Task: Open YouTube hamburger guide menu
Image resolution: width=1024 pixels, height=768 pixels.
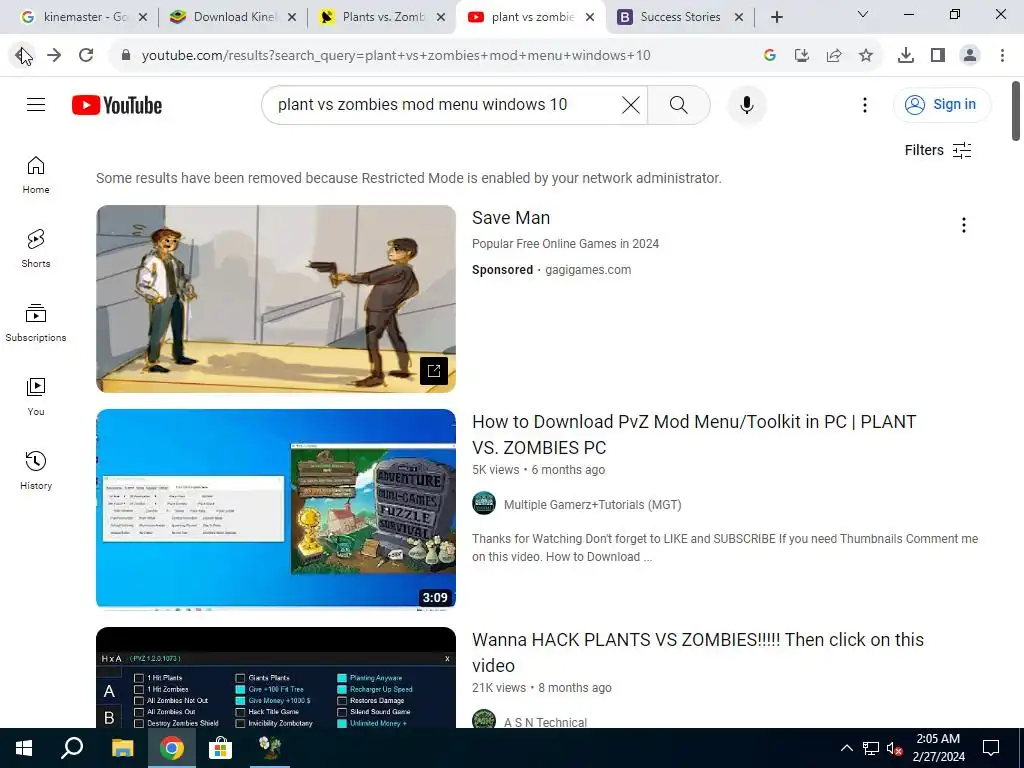Action: (x=36, y=104)
